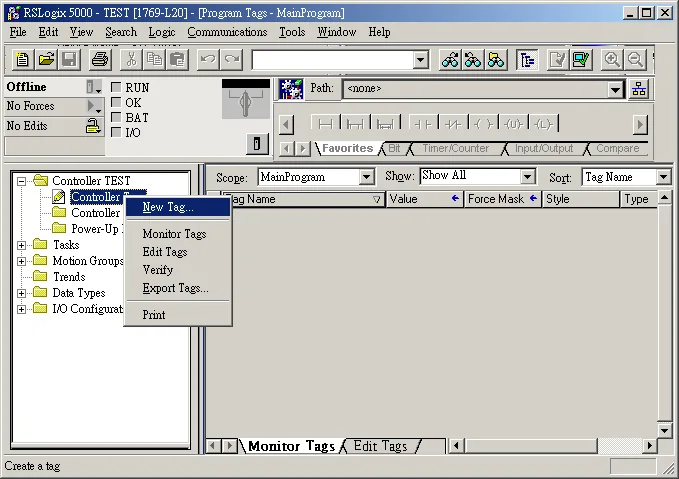Click the Zoom In magnifier icon
Image resolution: width=679 pixels, height=479 pixels.
click(x=611, y=59)
